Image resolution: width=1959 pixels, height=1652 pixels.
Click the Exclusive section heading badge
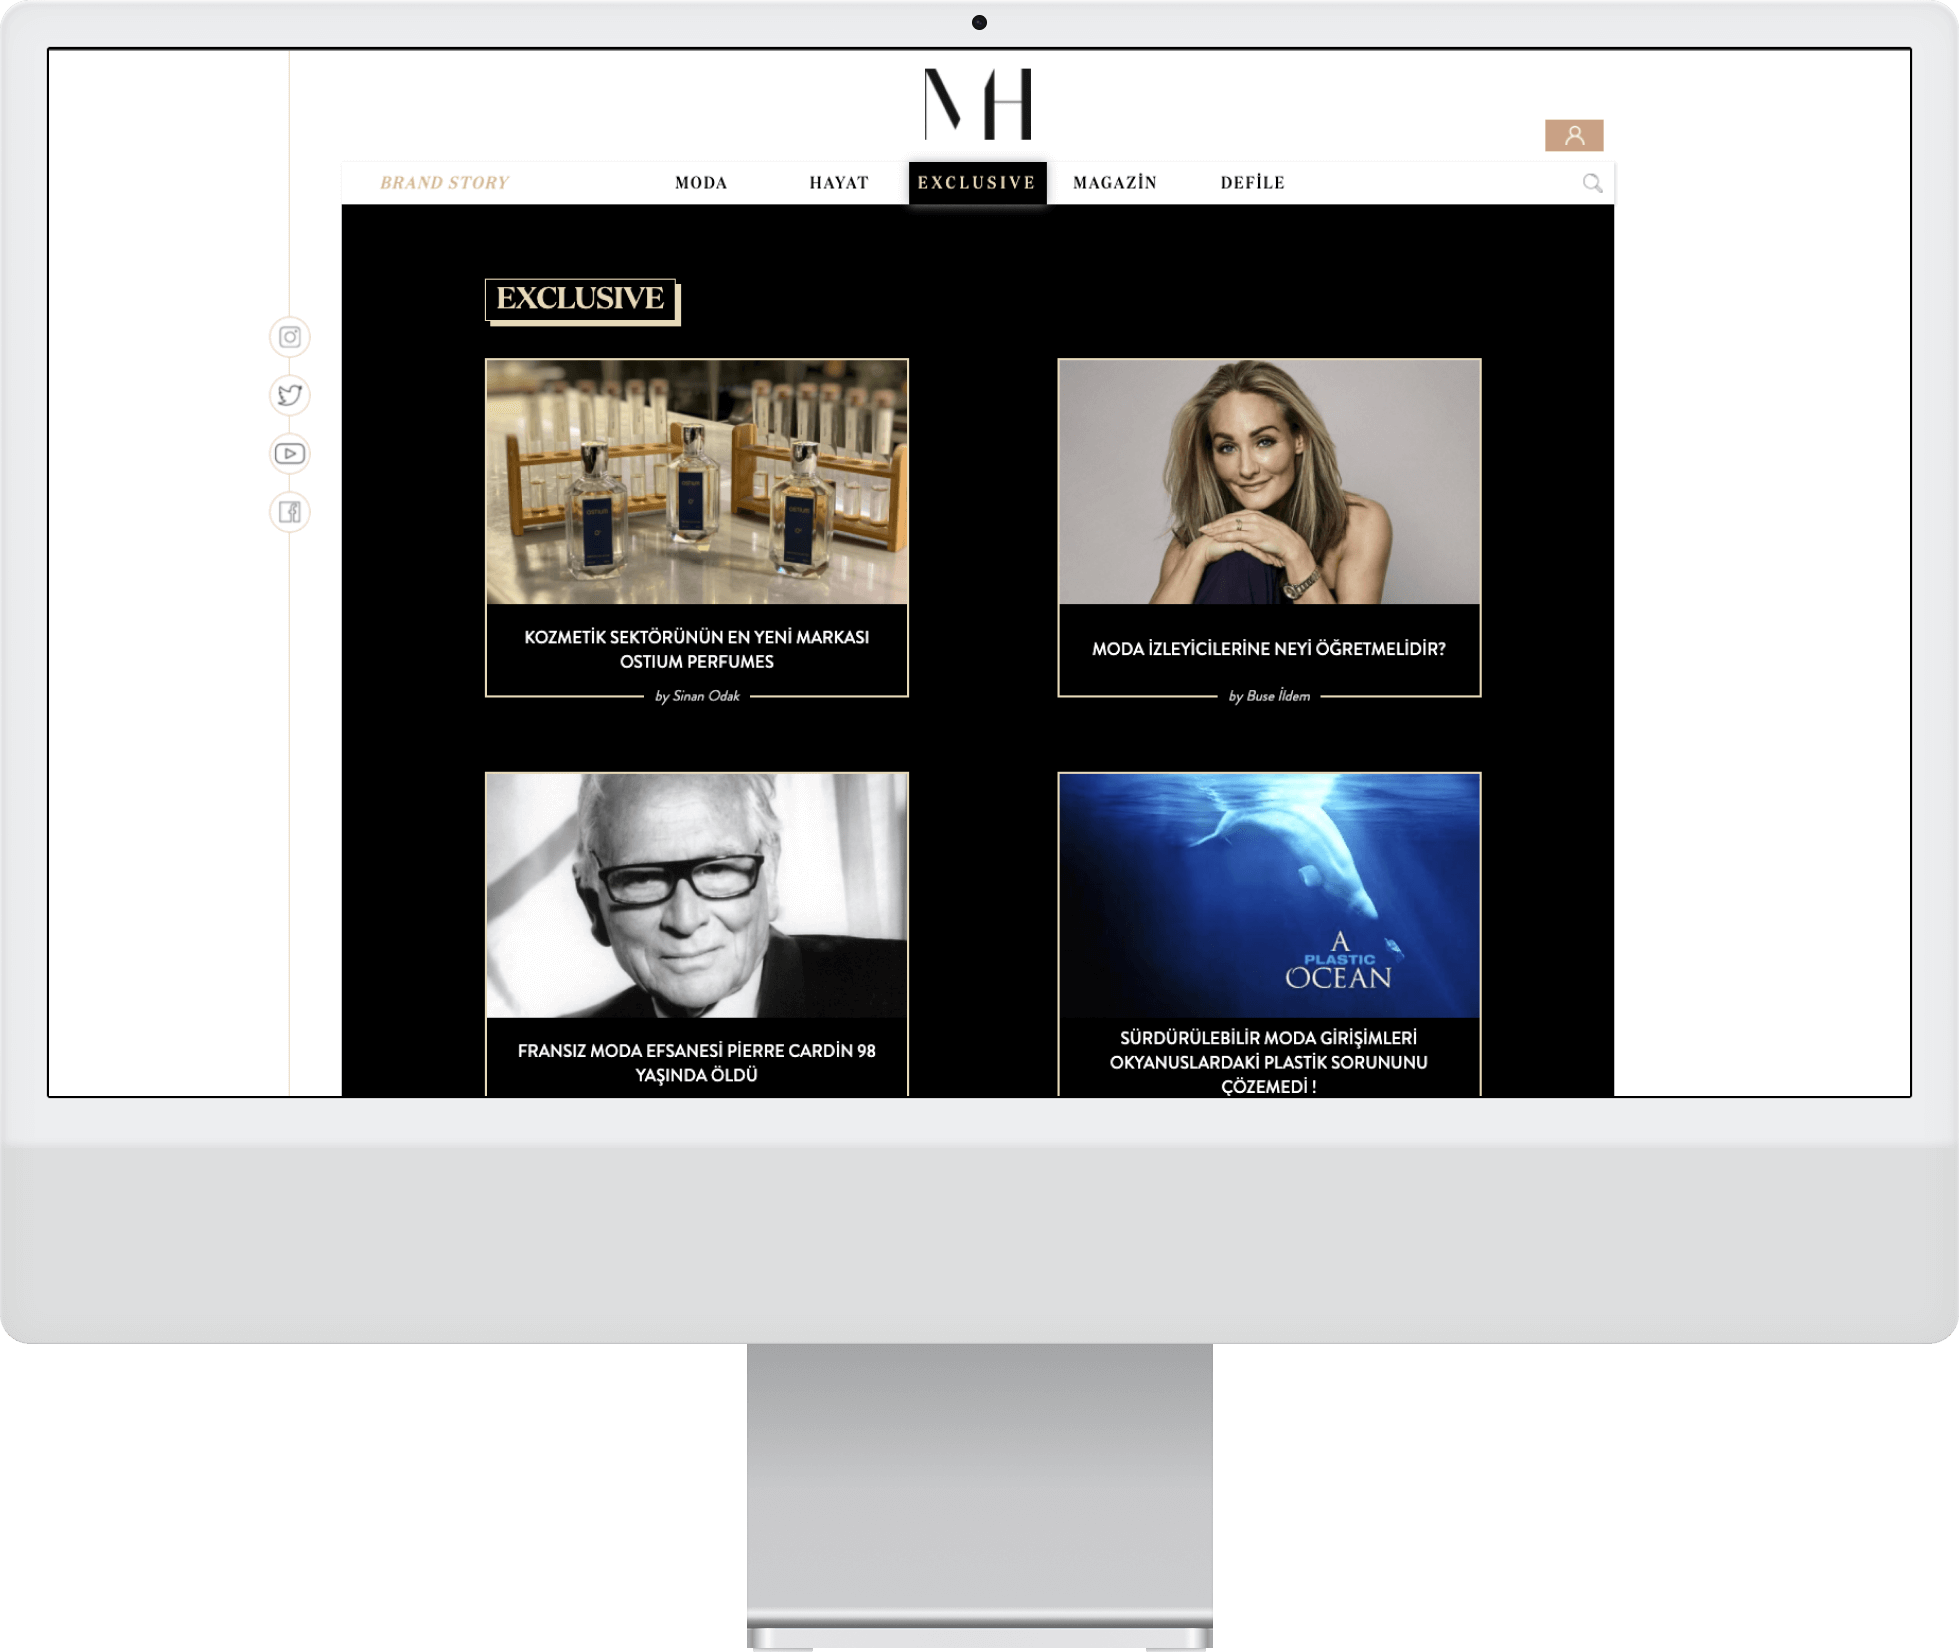[x=580, y=299]
